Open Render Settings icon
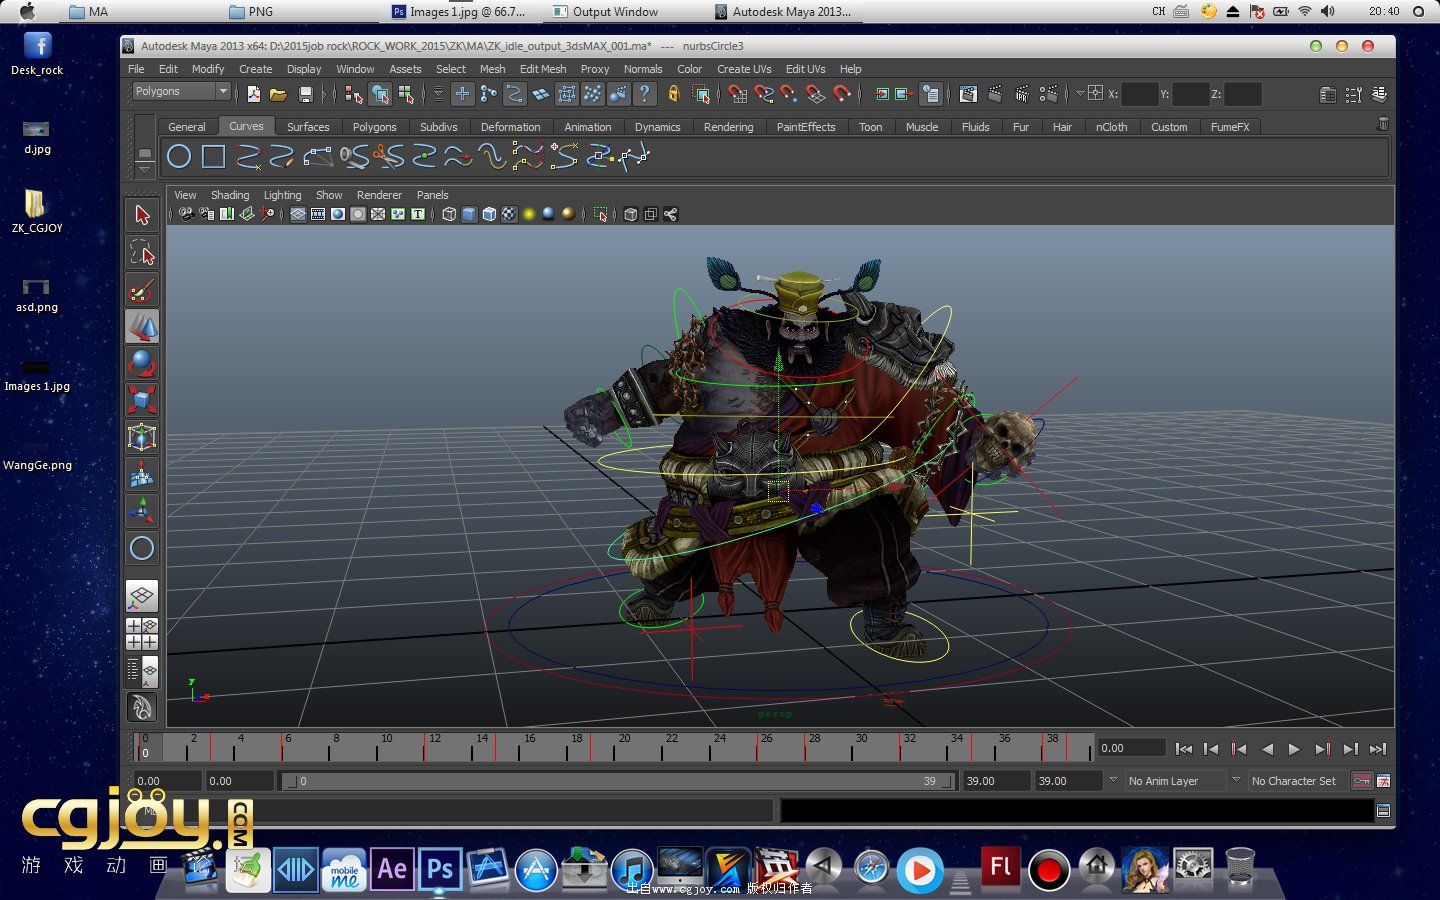Image resolution: width=1440 pixels, height=900 pixels. click(1048, 94)
